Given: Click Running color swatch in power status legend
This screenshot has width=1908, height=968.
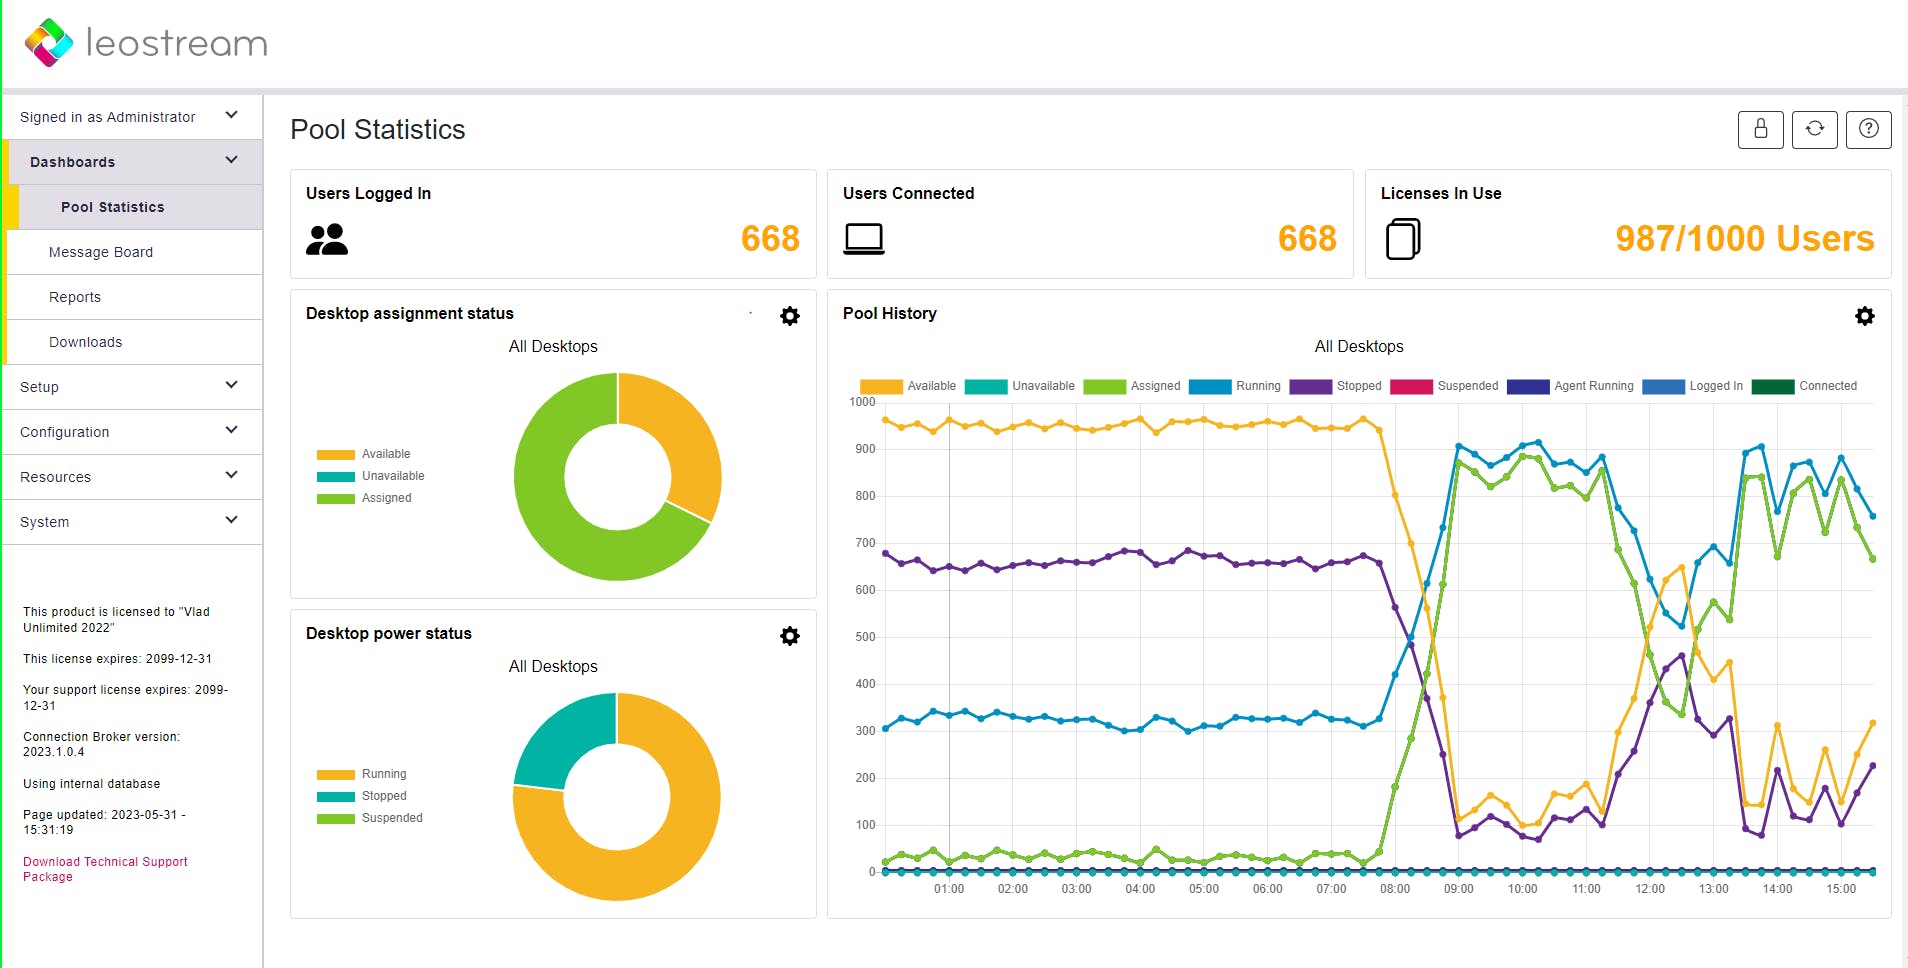Looking at the screenshot, I should (x=335, y=774).
